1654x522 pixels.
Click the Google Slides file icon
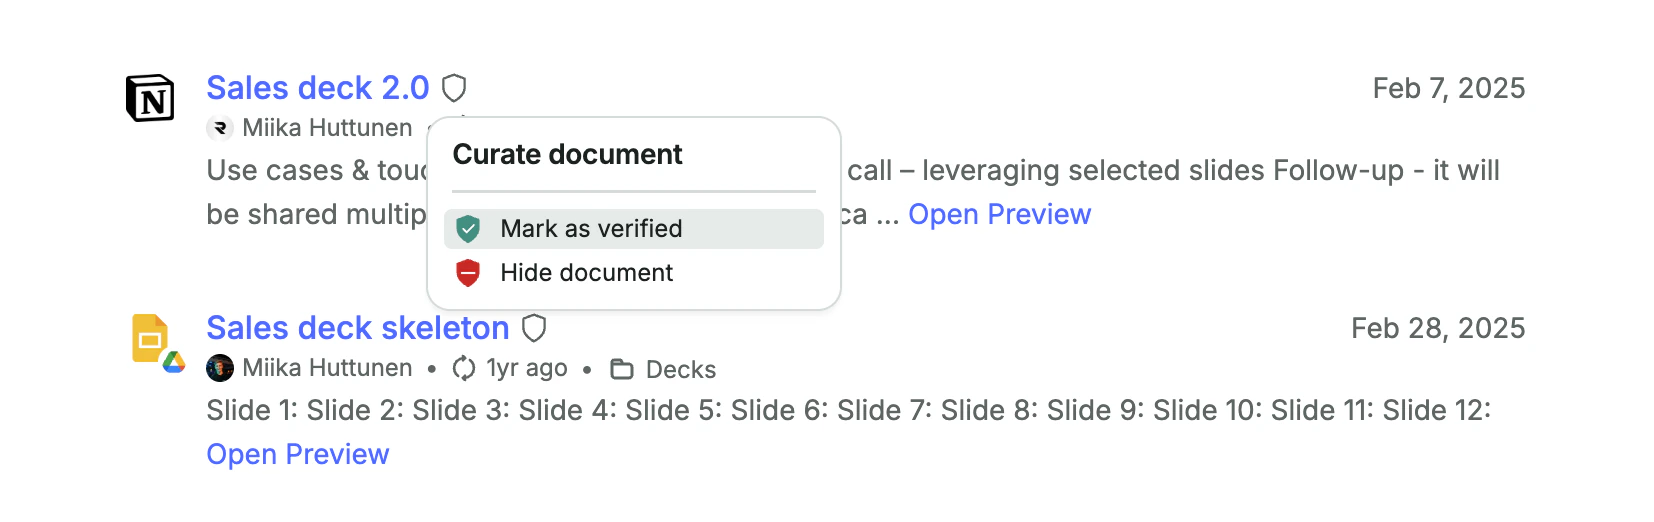[152, 339]
